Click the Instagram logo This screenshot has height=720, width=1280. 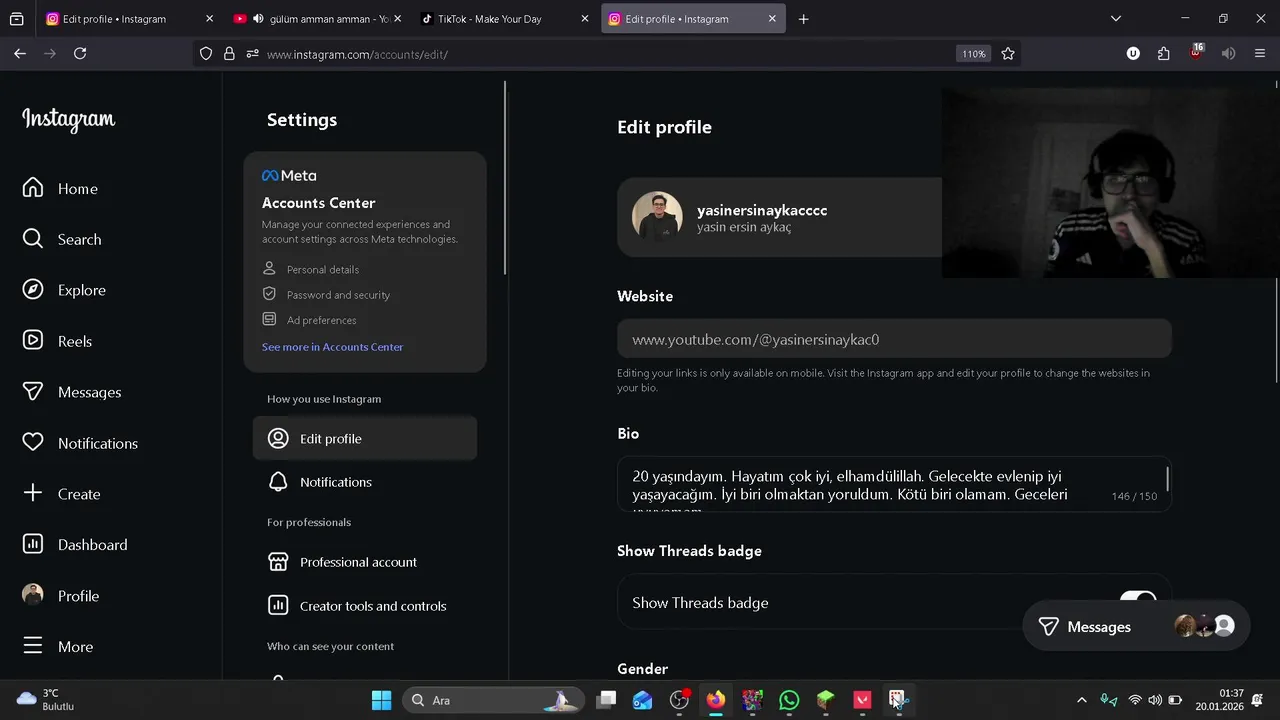coord(69,120)
